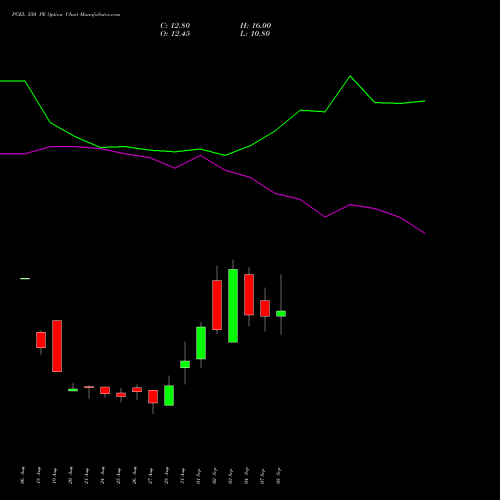Click the red candle above 07 Sep
This screenshot has height=500, width=500.
pyautogui.click(x=265, y=308)
